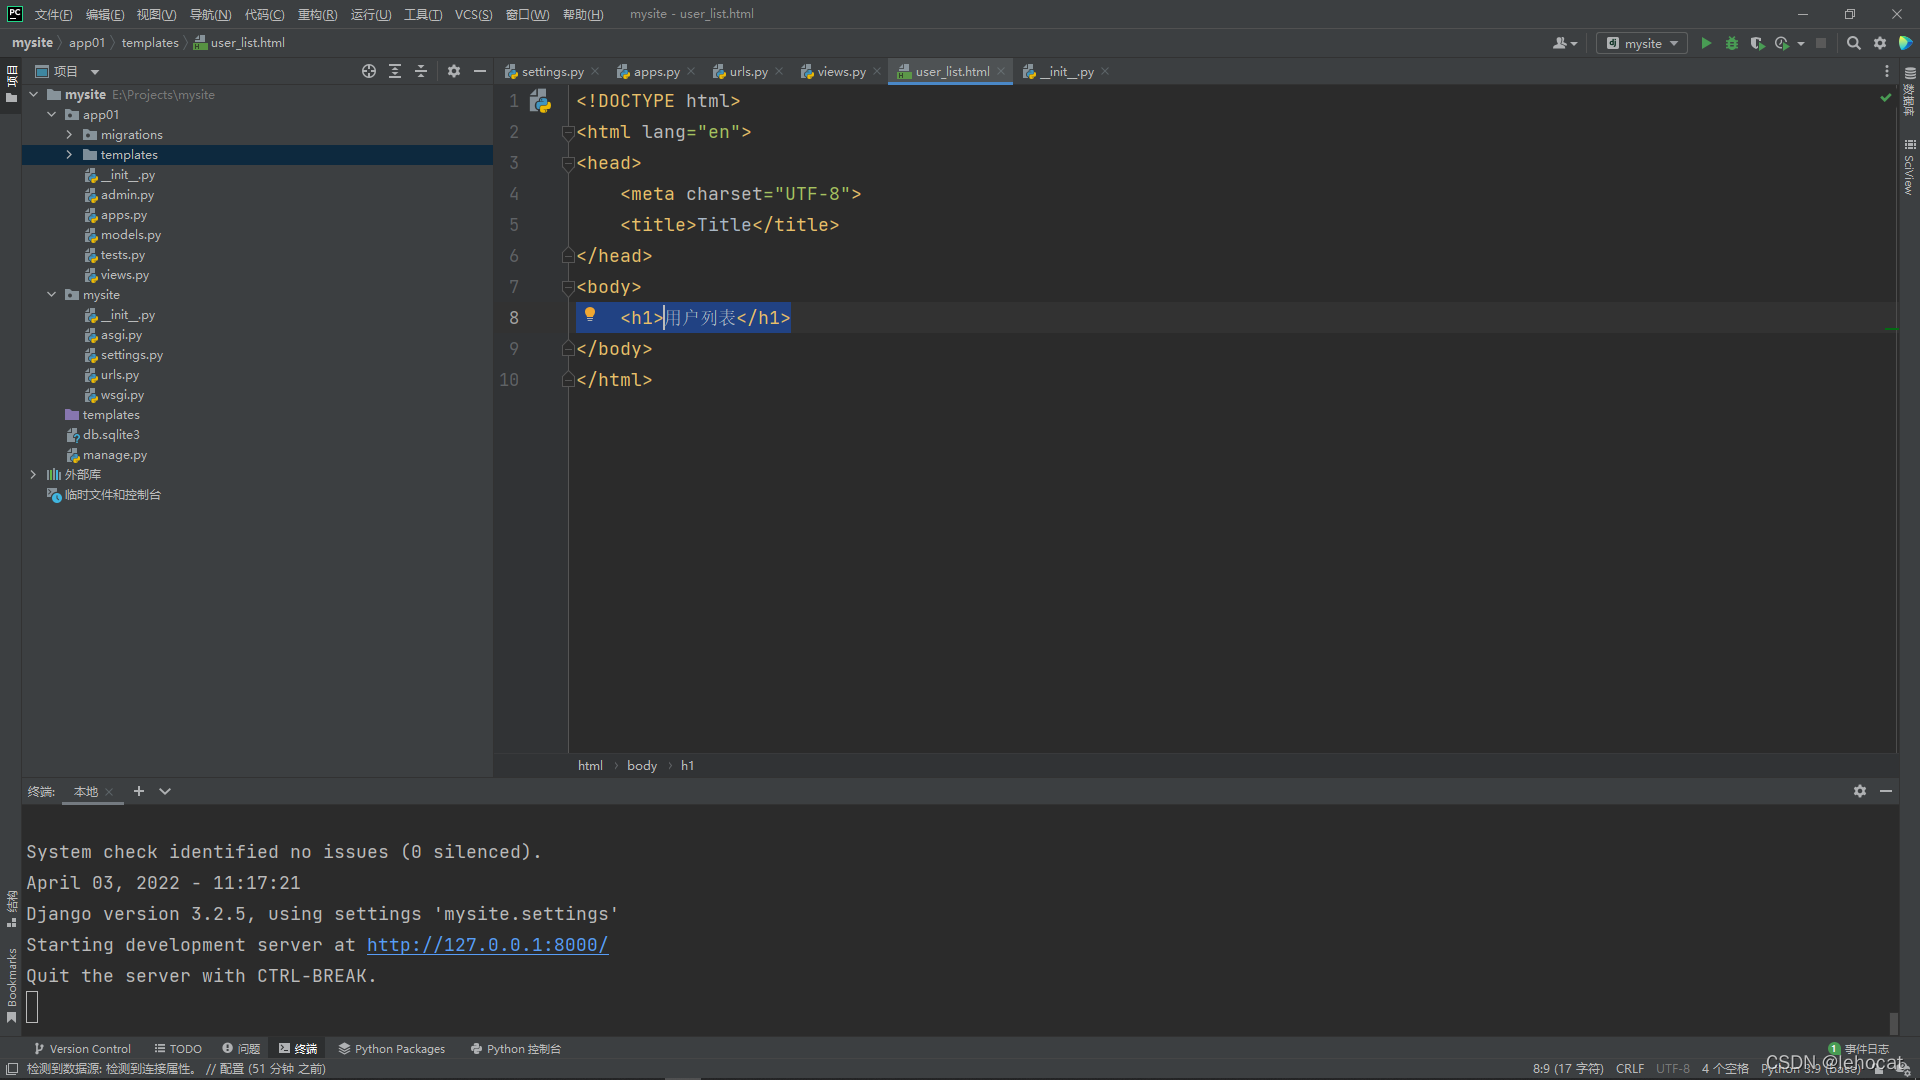Open the VCS menu
Image resolution: width=1920 pixels, height=1080 pixels.
coord(473,14)
